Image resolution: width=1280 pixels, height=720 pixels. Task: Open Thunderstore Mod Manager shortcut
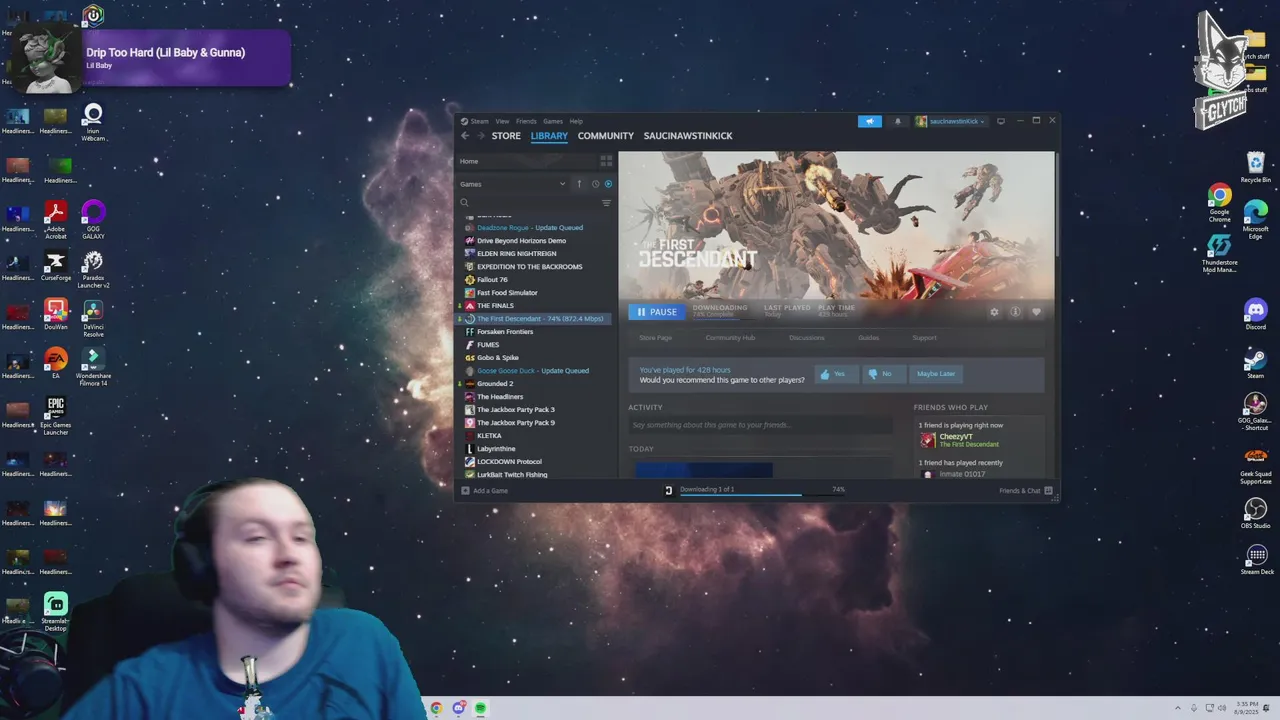pos(1219,253)
